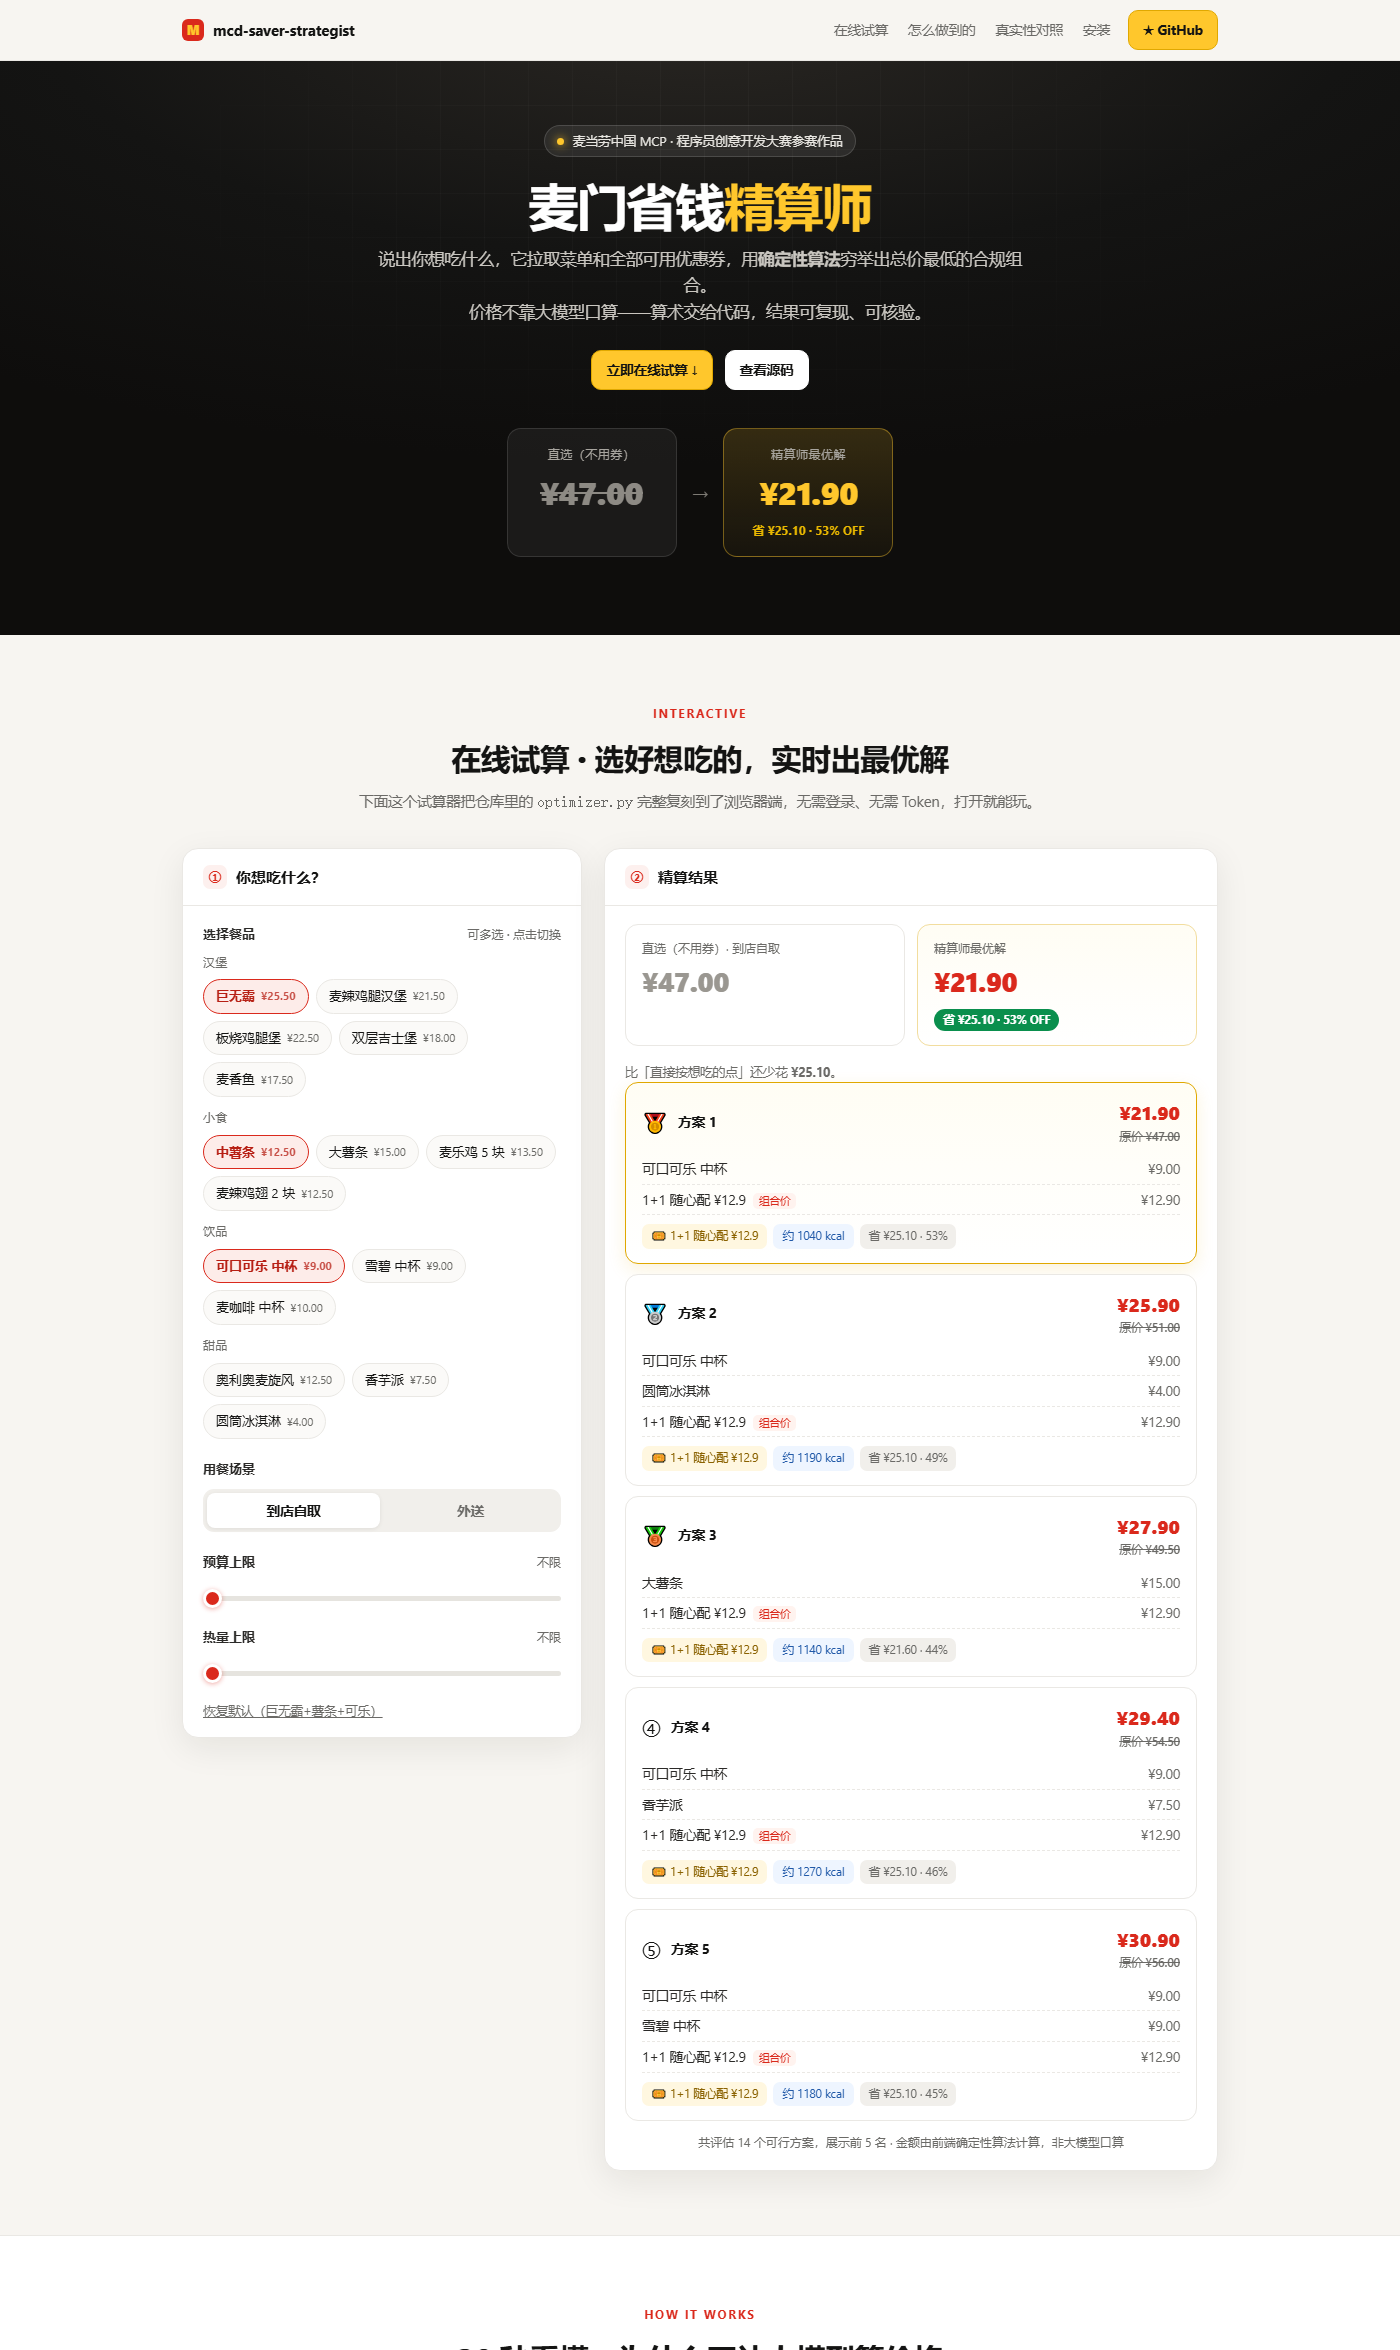Image resolution: width=1400 pixels, height=2350 pixels.
Task: Click the 雪碧 中杯 row in 方案 5
Action: [x=911, y=2026]
